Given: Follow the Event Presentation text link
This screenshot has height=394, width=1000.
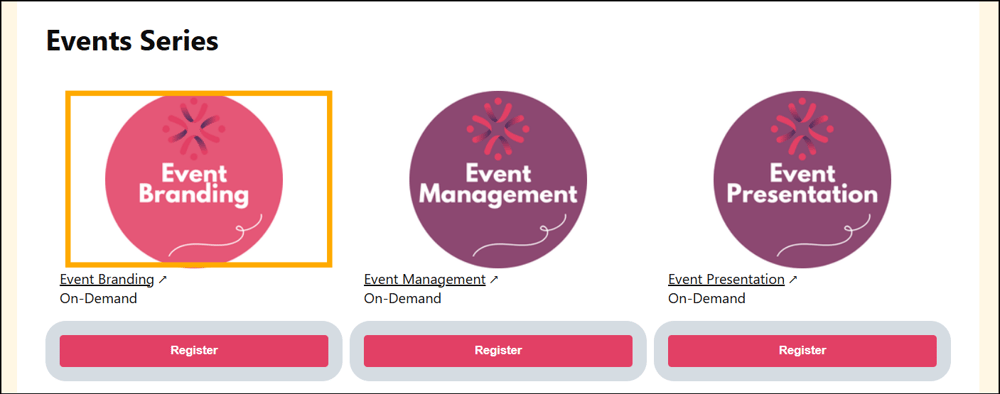Looking at the screenshot, I should 726,279.
